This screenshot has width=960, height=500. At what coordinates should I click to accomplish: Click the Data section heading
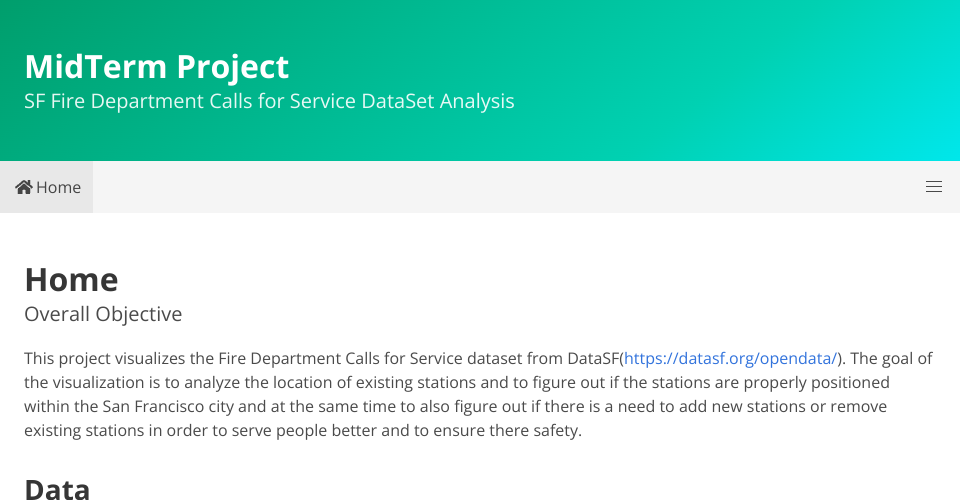point(57,488)
